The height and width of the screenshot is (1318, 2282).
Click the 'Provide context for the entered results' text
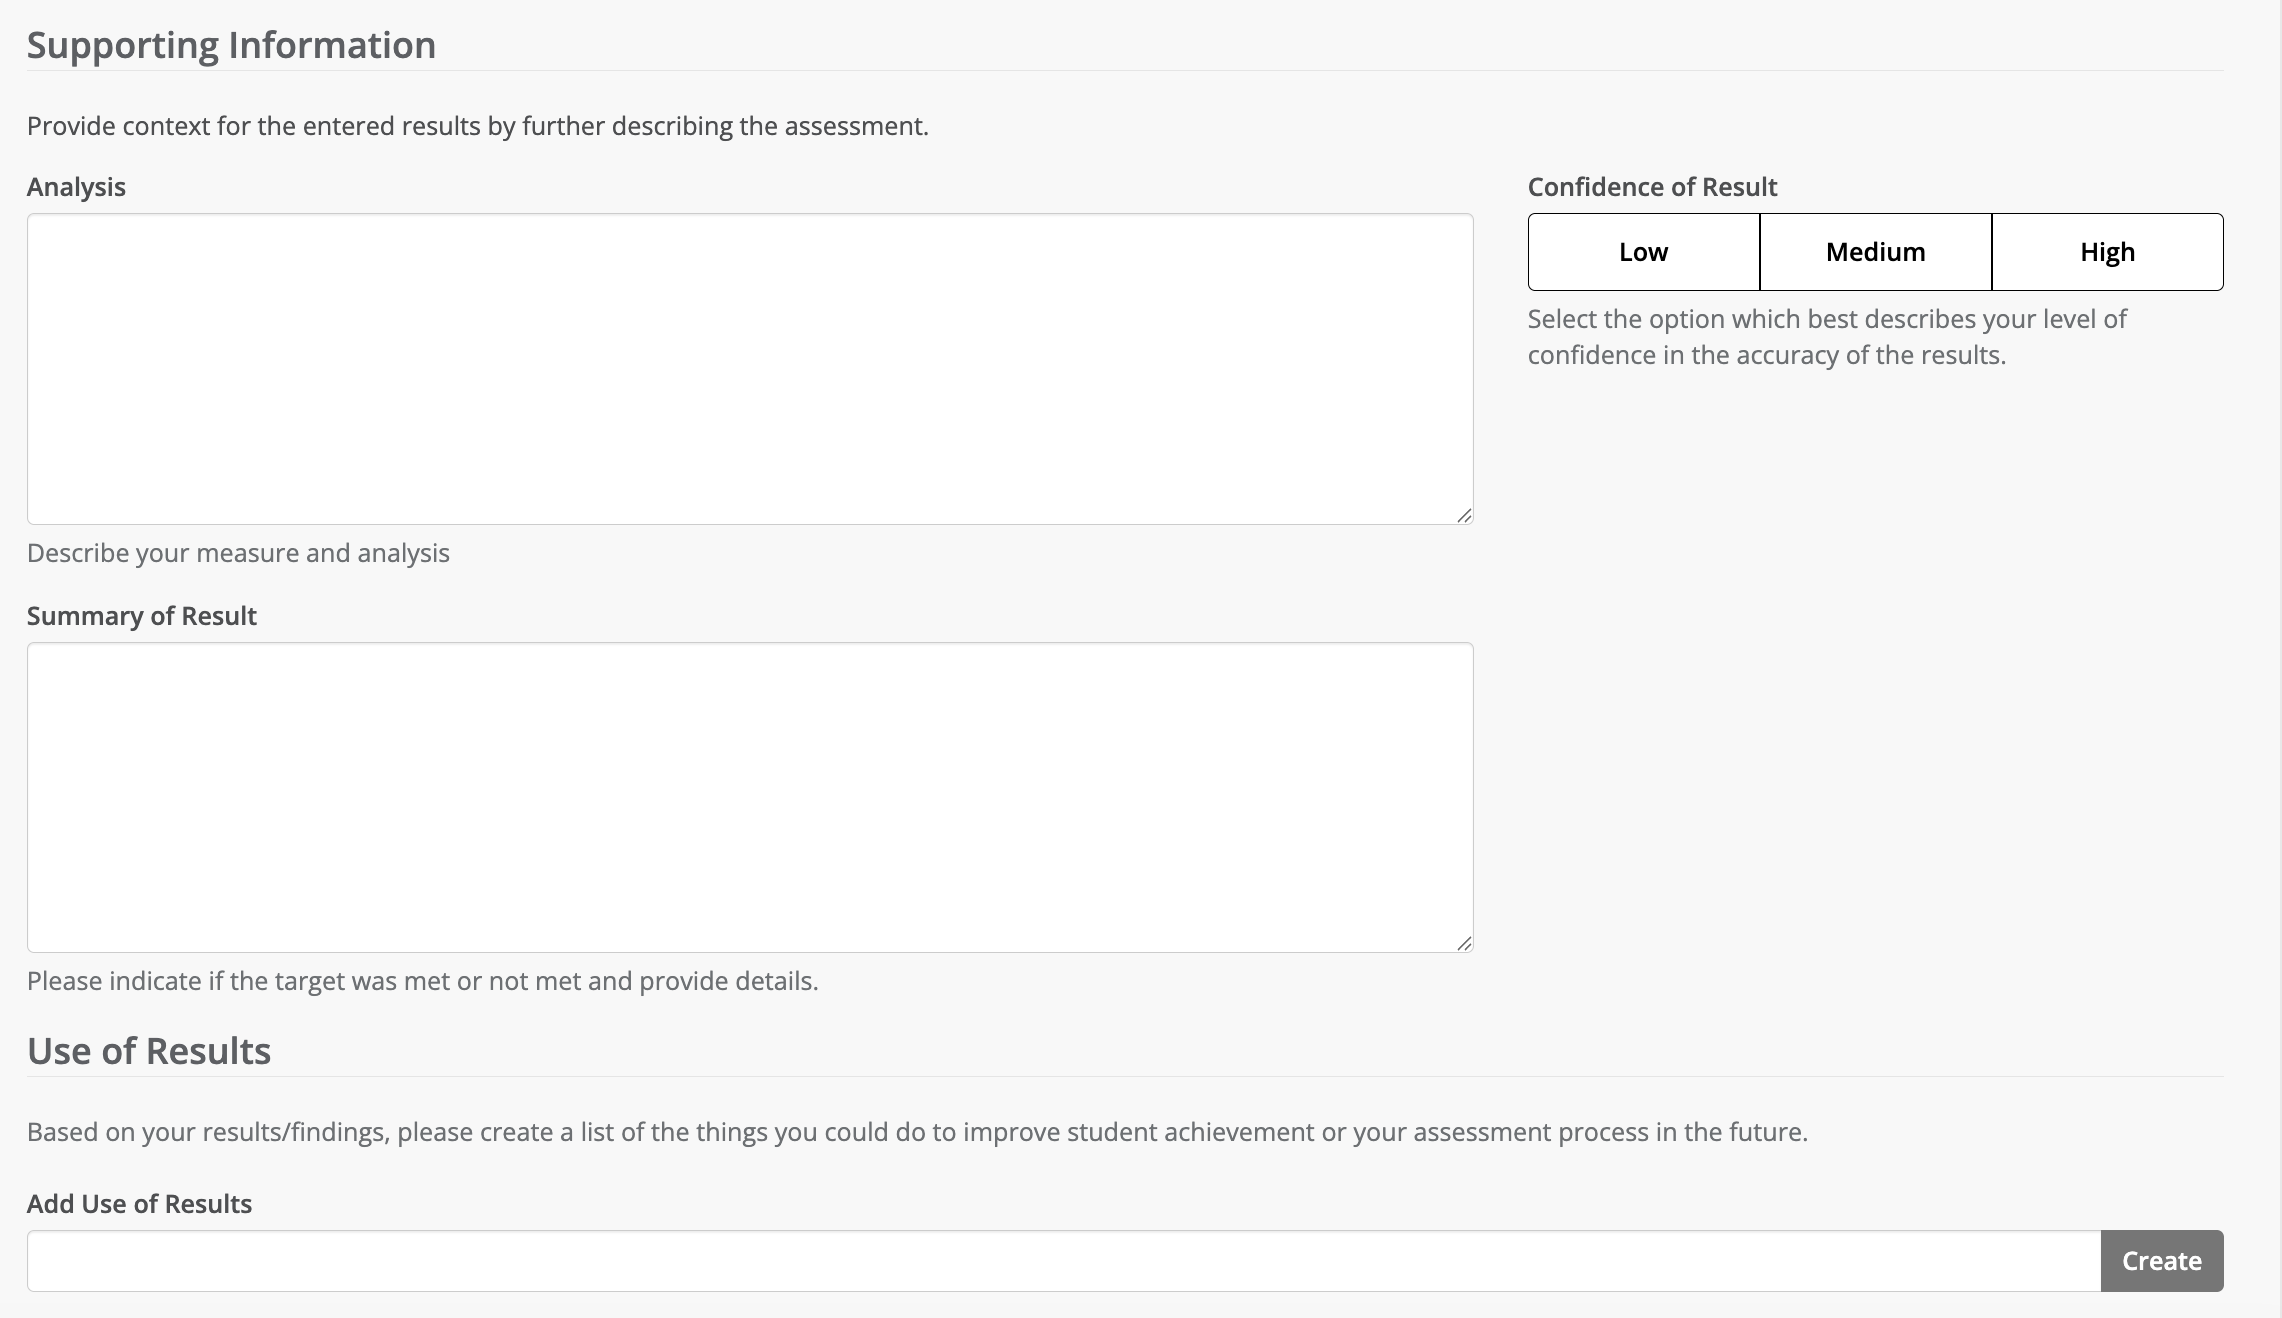477,126
